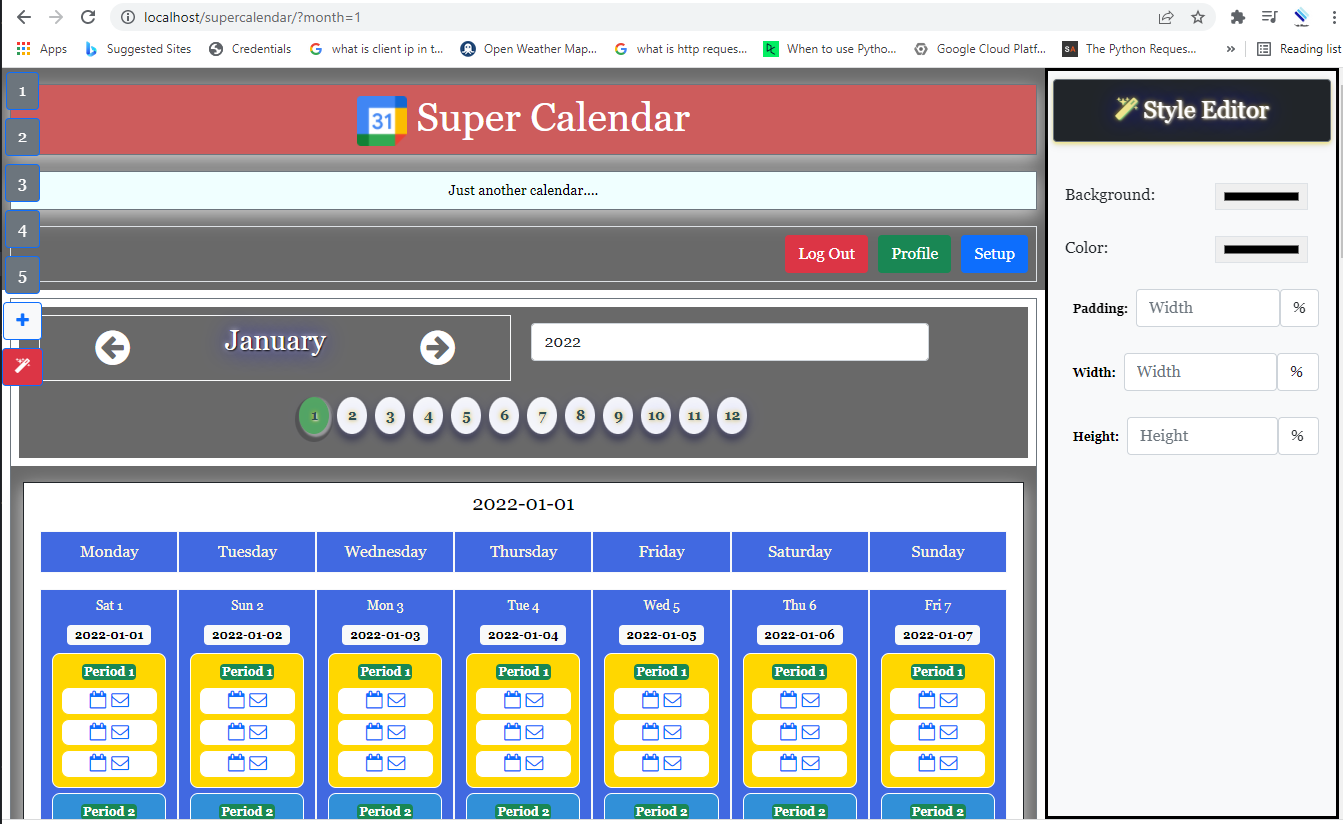This screenshot has width=1343, height=824.
Task: Open the green Profile button
Action: 915,254
